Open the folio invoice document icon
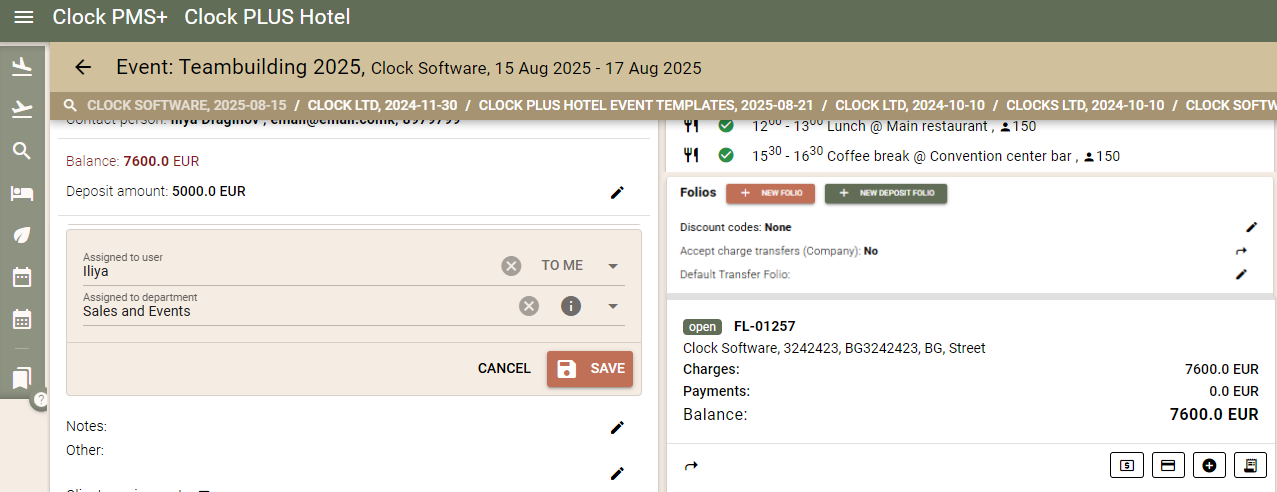Screen dimensions: 1277x492 pyautogui.click(x=1250, y=465)
